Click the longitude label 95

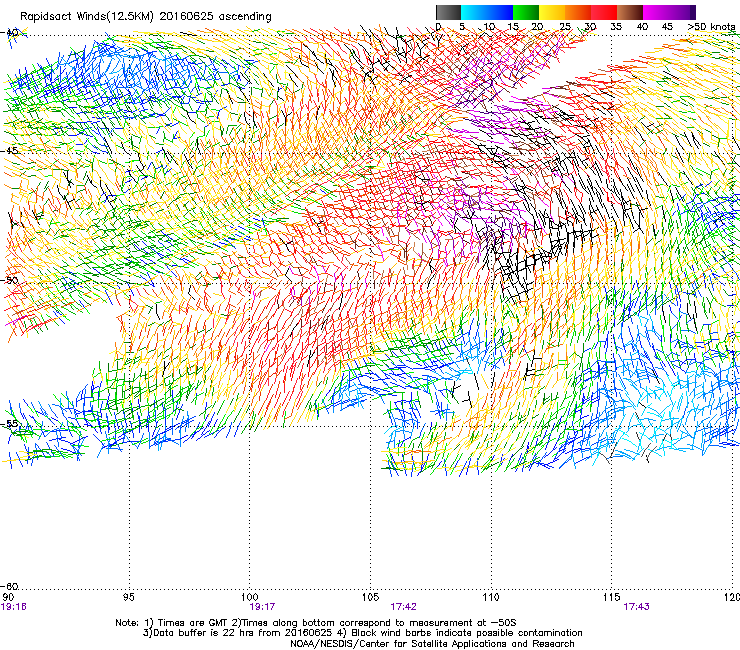click(128, 598)
